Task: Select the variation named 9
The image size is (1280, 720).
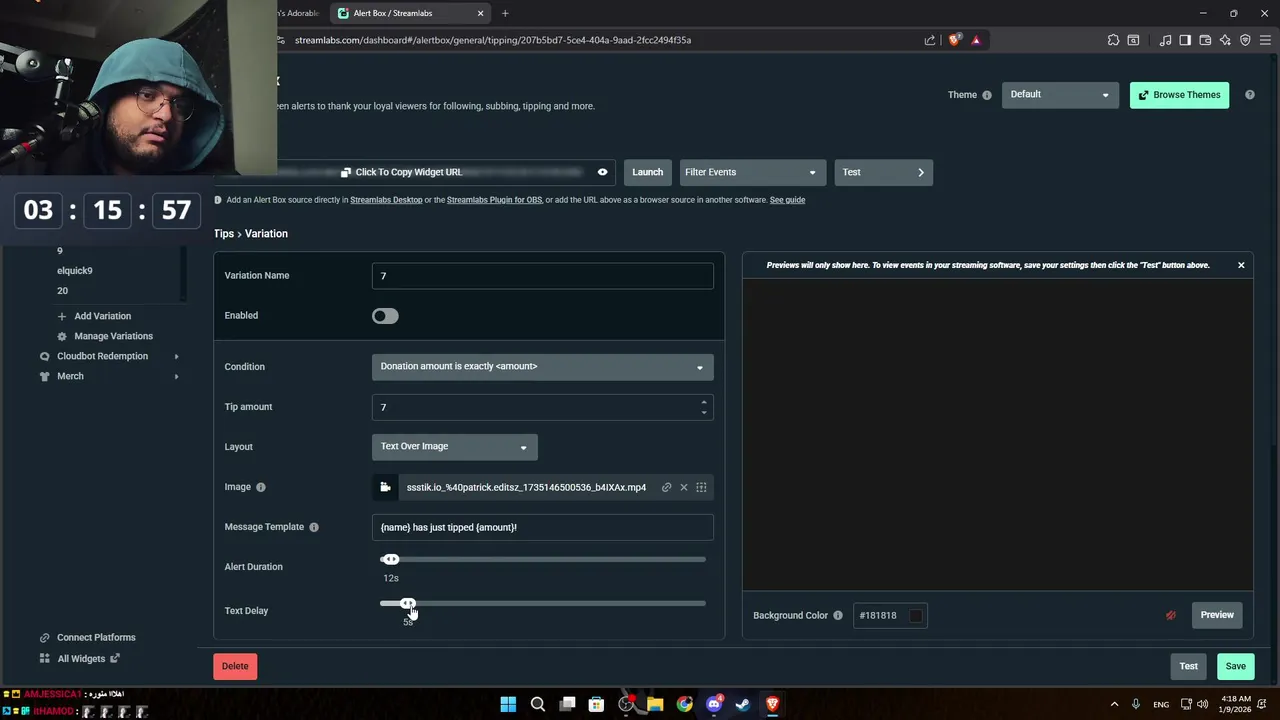Action: [x=59, y=250]
